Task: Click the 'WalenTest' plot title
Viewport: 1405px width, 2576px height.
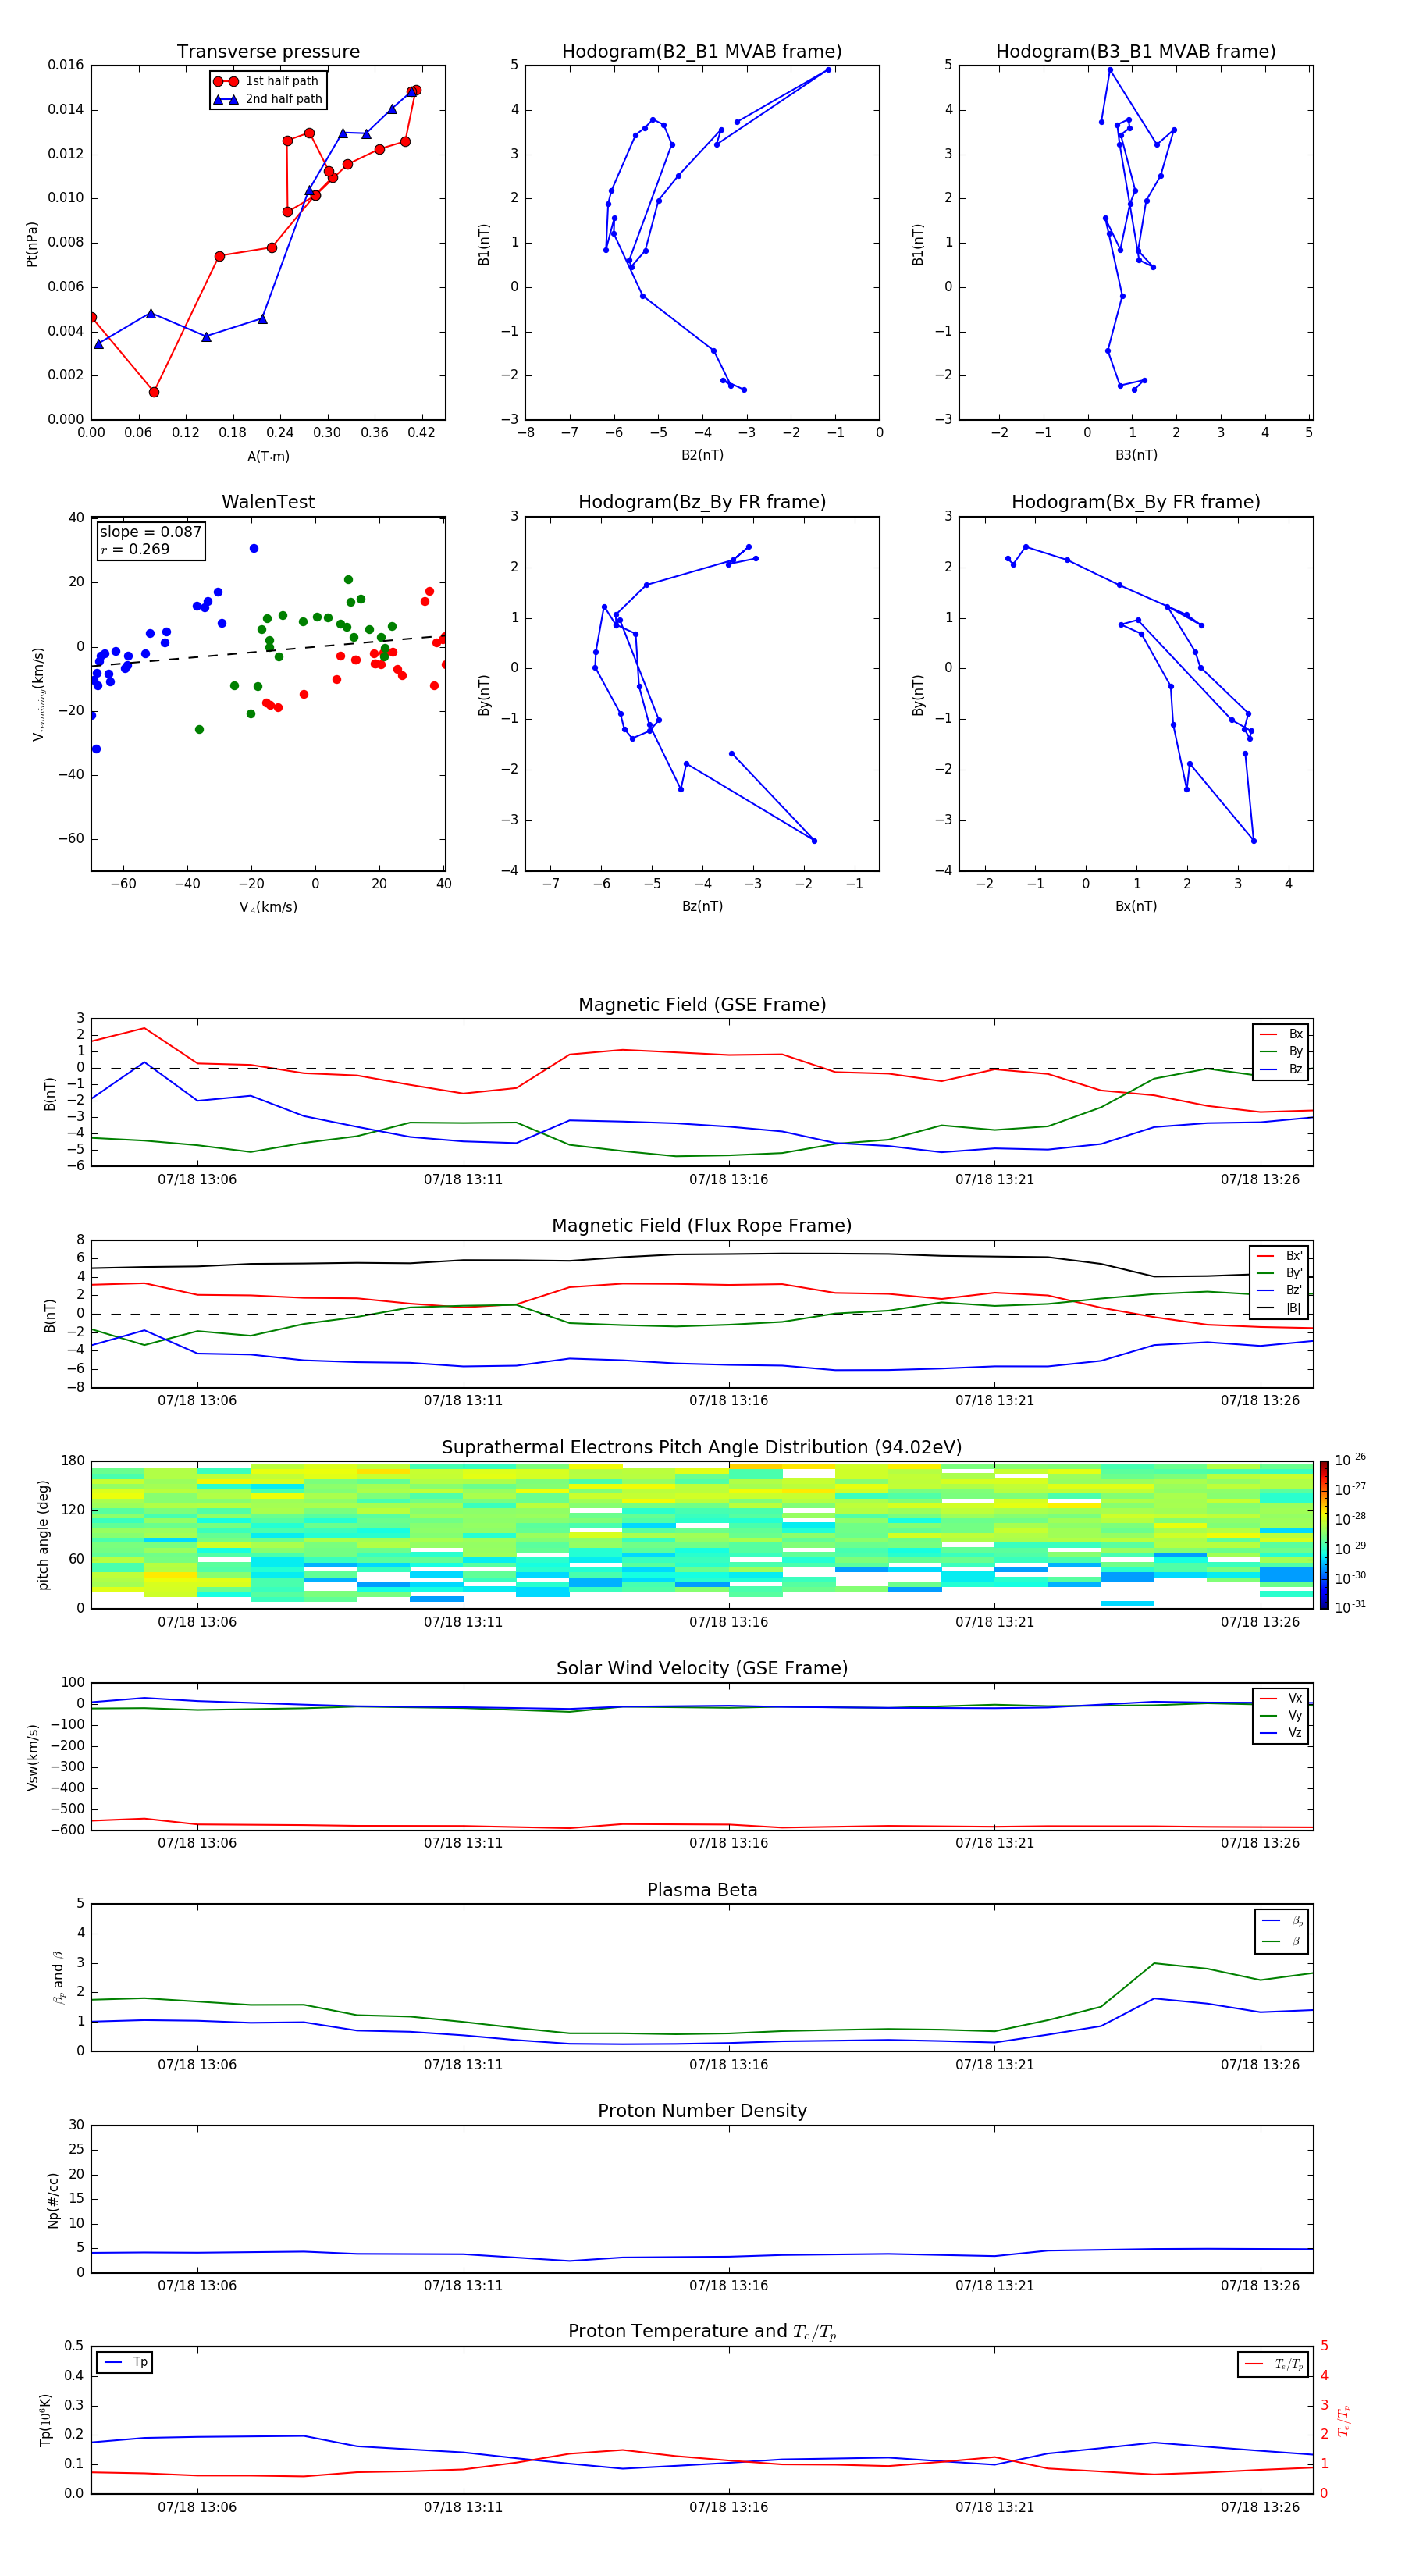Action: coord(268,502)
